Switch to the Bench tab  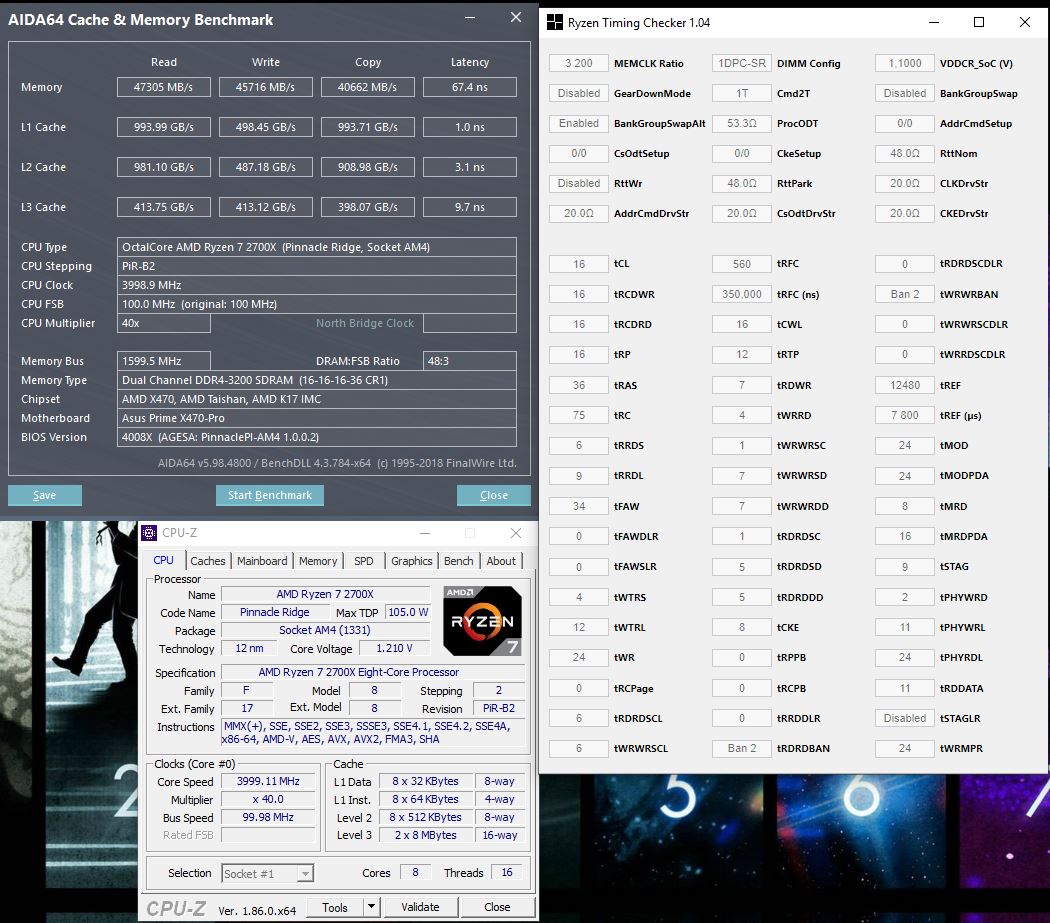coord(459,561)
